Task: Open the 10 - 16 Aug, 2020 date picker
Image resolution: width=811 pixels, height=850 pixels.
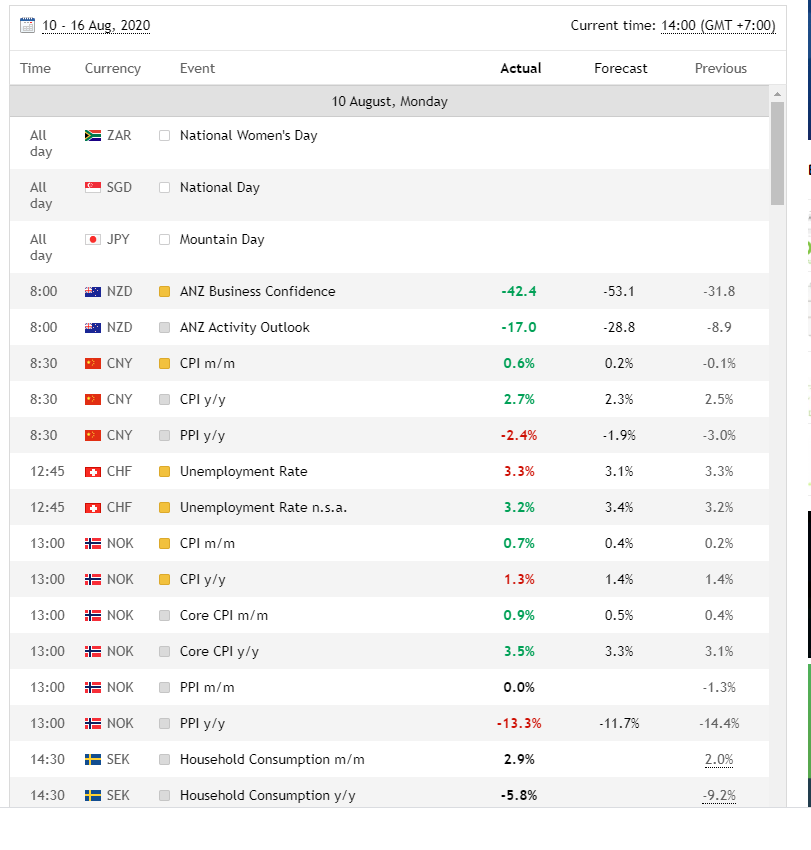Action: click(96, 25)
